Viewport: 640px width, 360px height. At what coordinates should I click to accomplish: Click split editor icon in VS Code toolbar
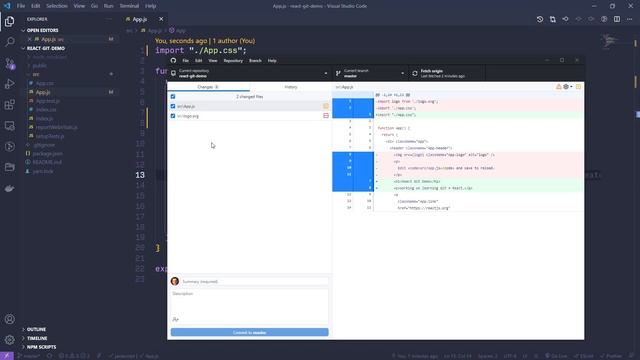617,19
